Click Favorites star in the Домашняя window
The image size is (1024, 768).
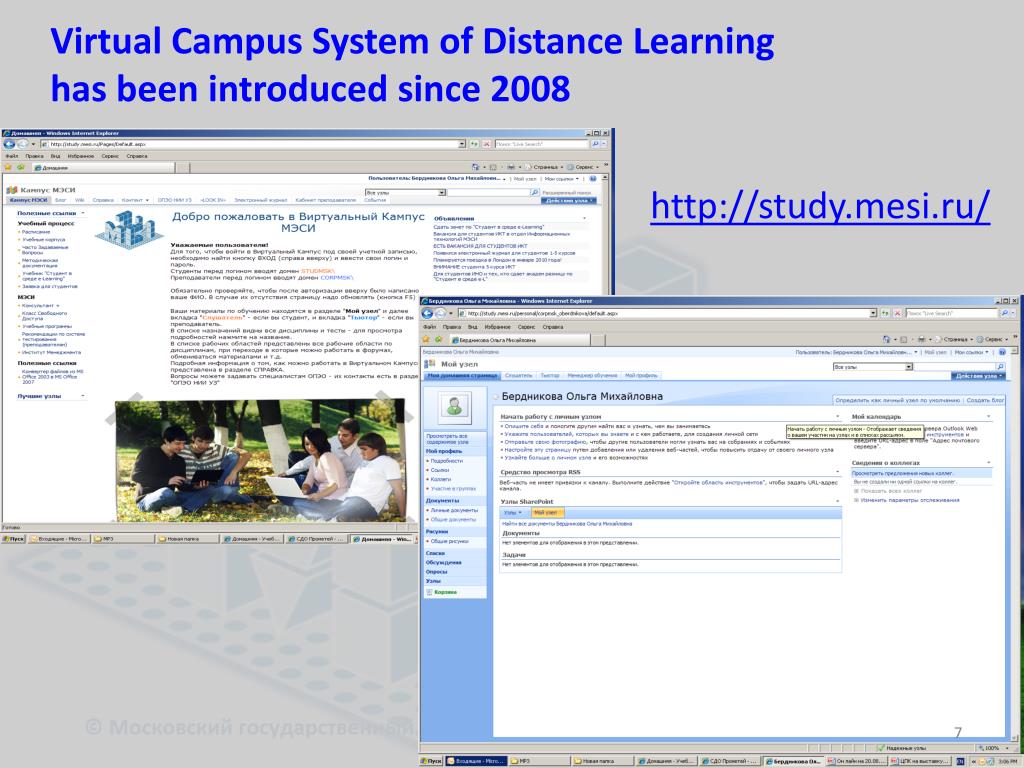pyautogui.click(x=8, y=167)
